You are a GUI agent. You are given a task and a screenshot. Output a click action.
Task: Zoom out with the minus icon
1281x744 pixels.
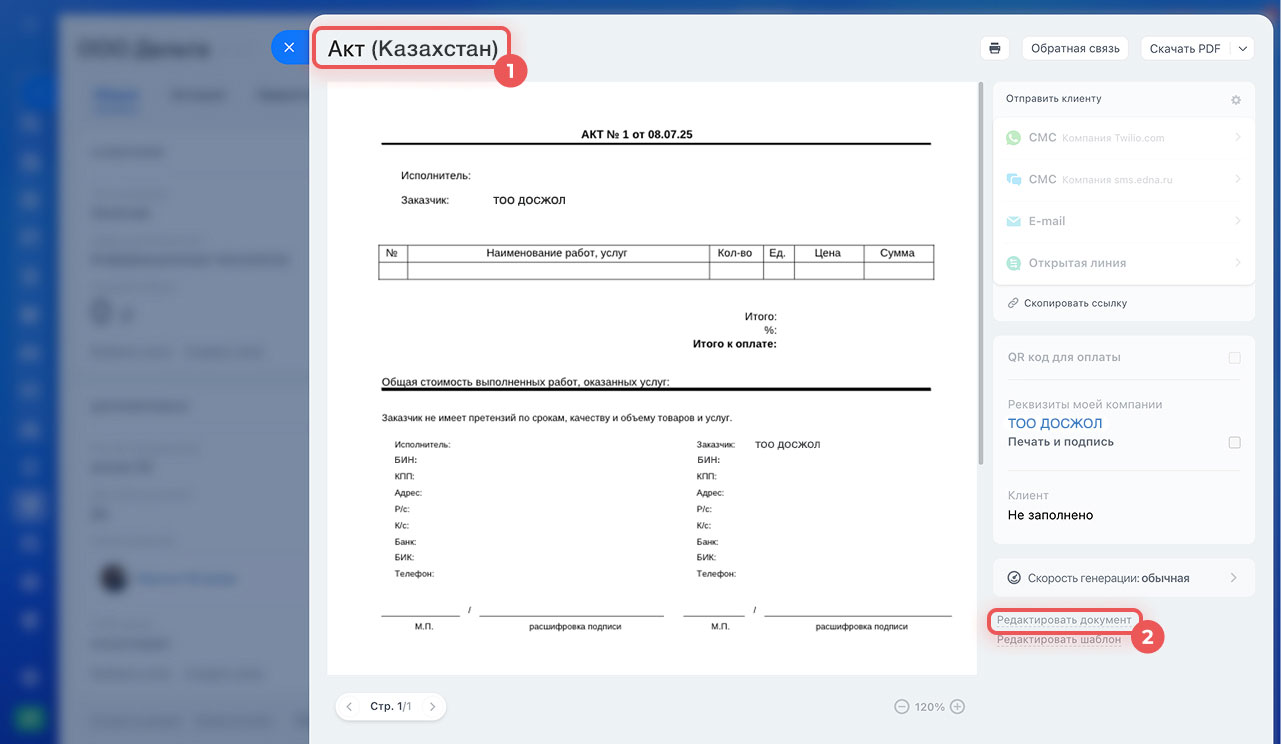(x=901, y=707)
